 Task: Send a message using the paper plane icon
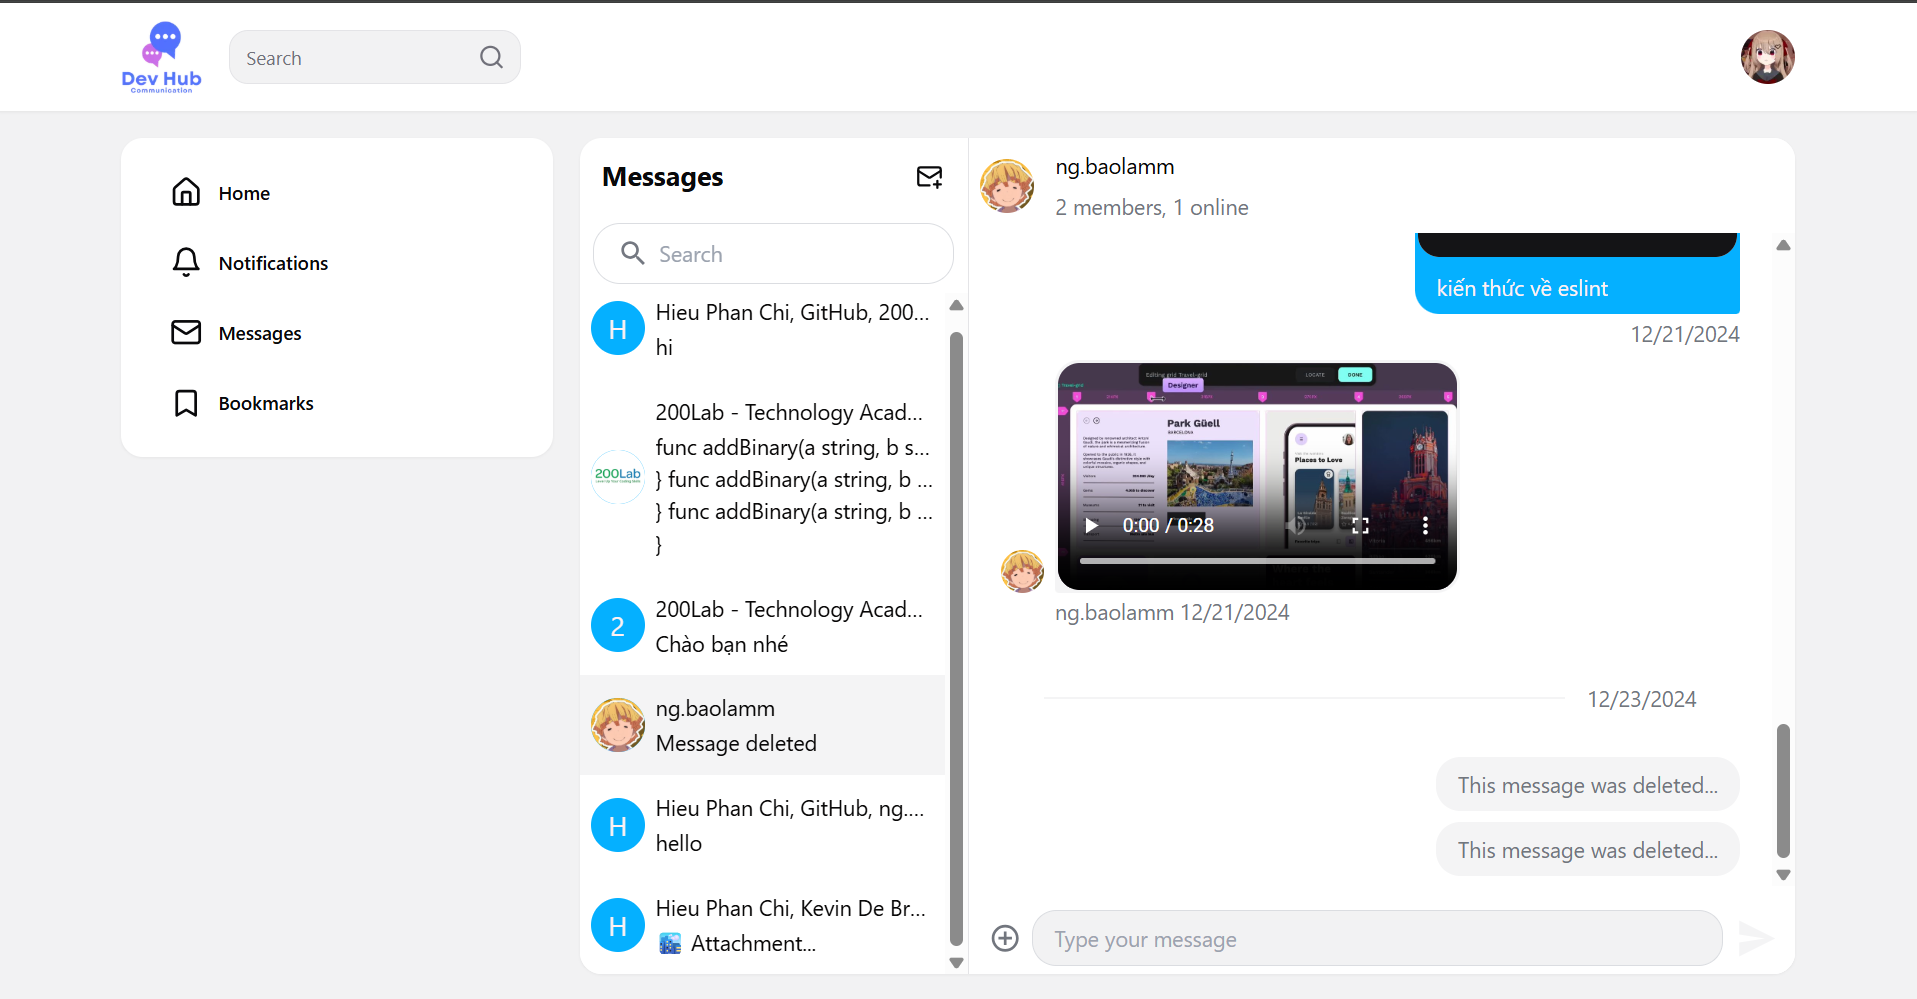pos(1757,938)
